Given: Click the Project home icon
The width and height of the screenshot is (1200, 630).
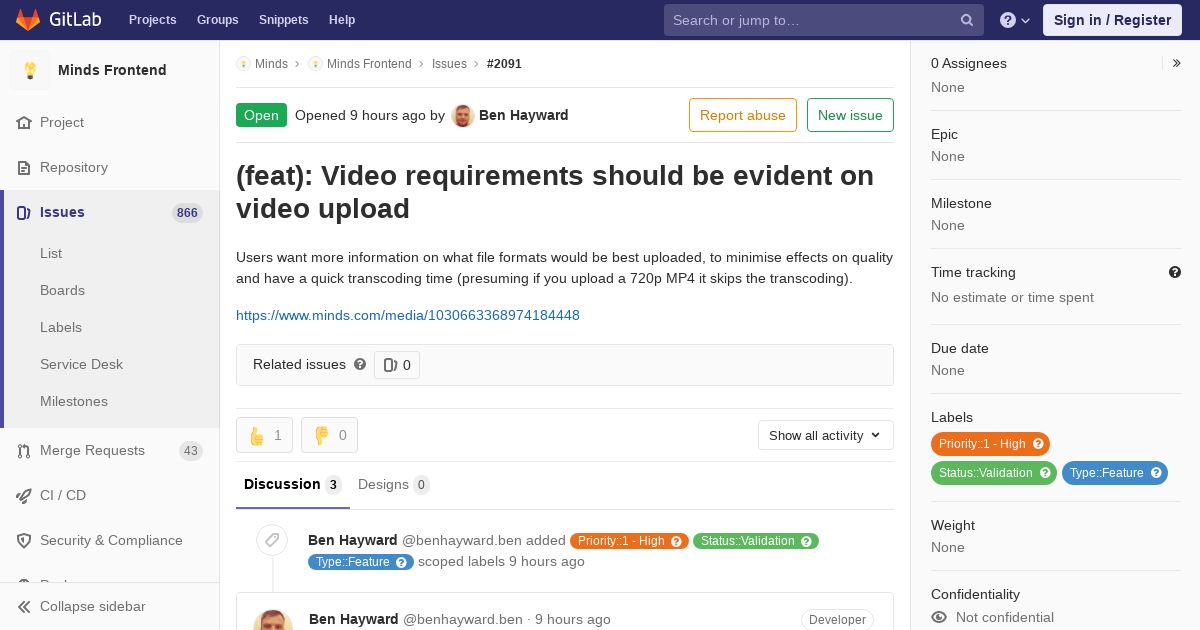Looking at the screenshot, I should pos(24,122).
